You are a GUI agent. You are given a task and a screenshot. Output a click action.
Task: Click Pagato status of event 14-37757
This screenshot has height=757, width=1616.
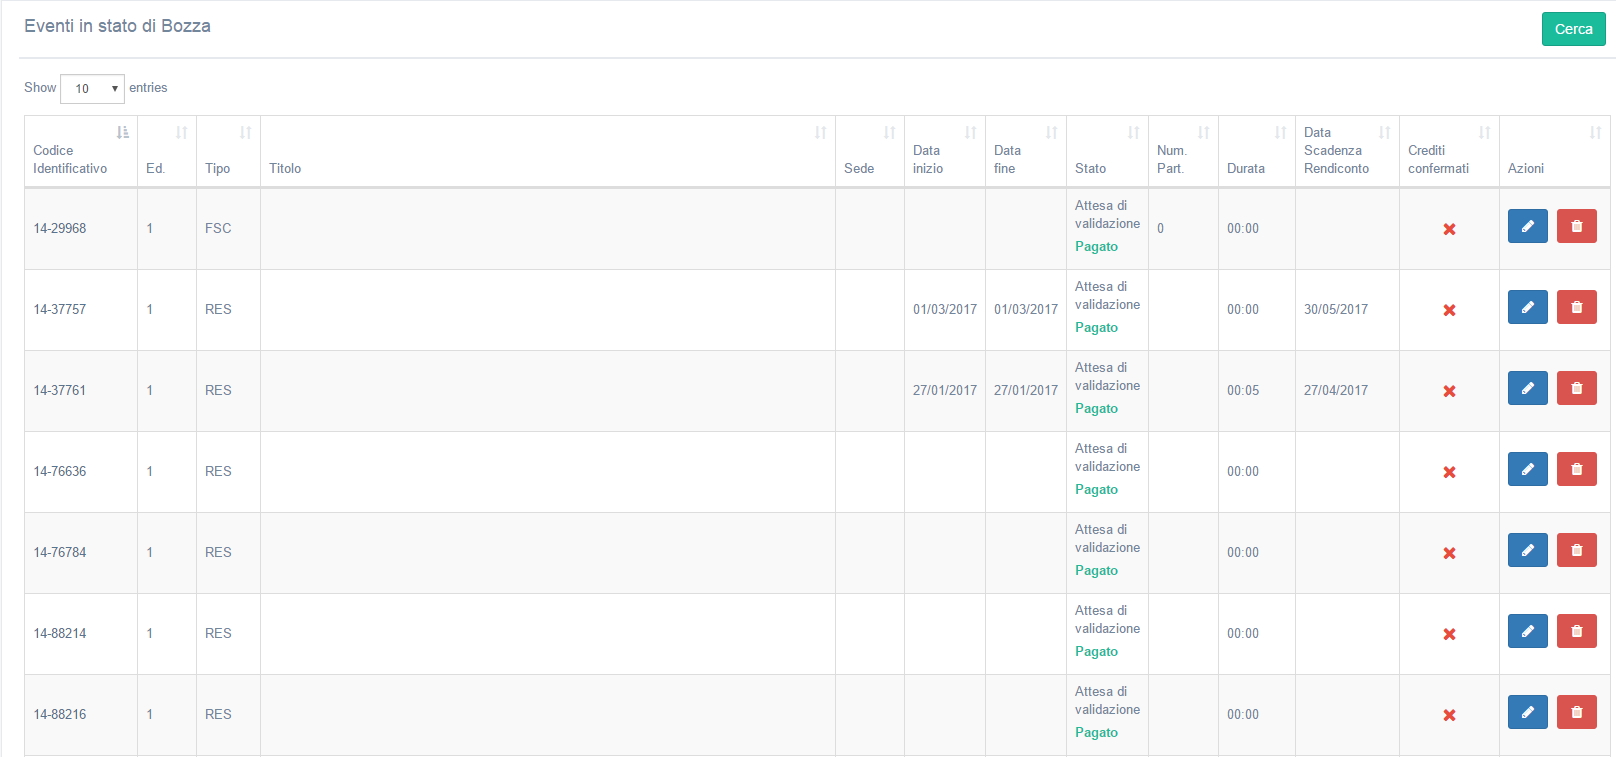(x=1096, y=327)
